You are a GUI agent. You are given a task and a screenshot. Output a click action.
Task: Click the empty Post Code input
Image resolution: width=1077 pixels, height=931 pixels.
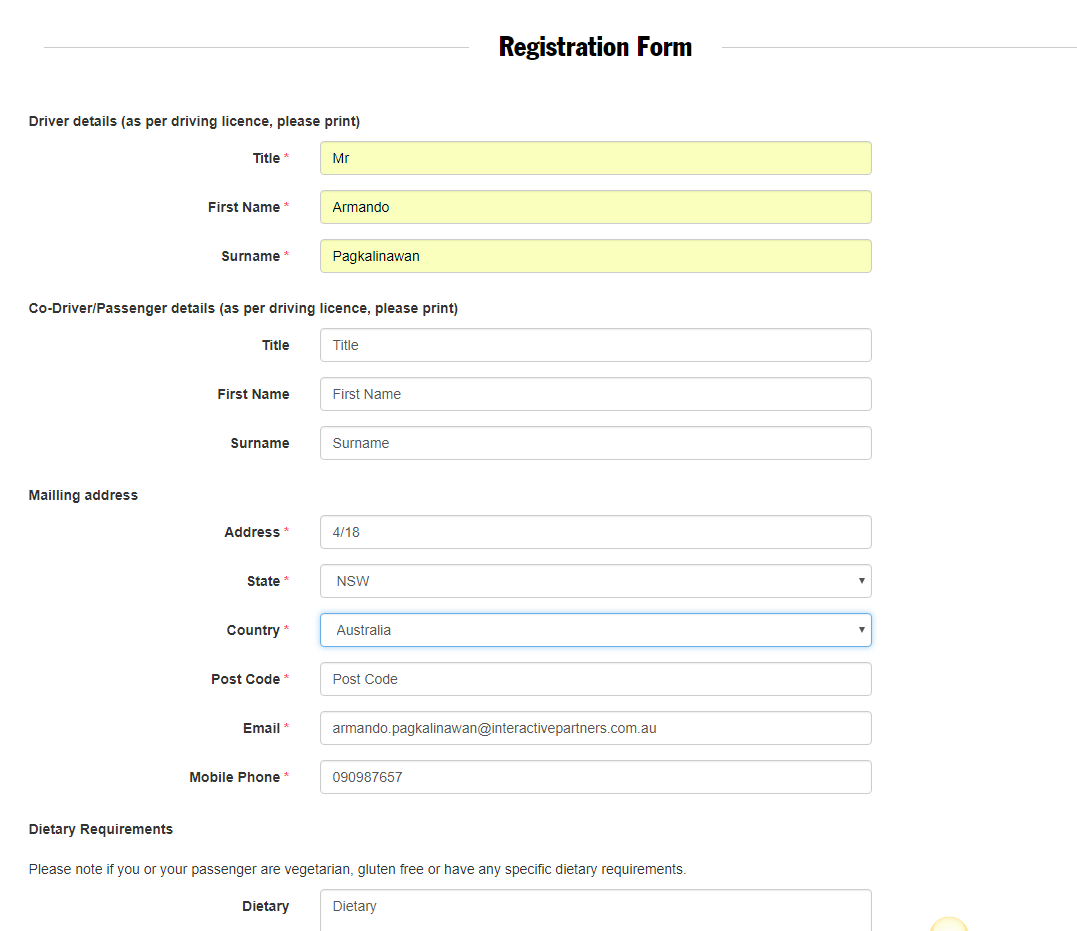(x=595, y=679)
